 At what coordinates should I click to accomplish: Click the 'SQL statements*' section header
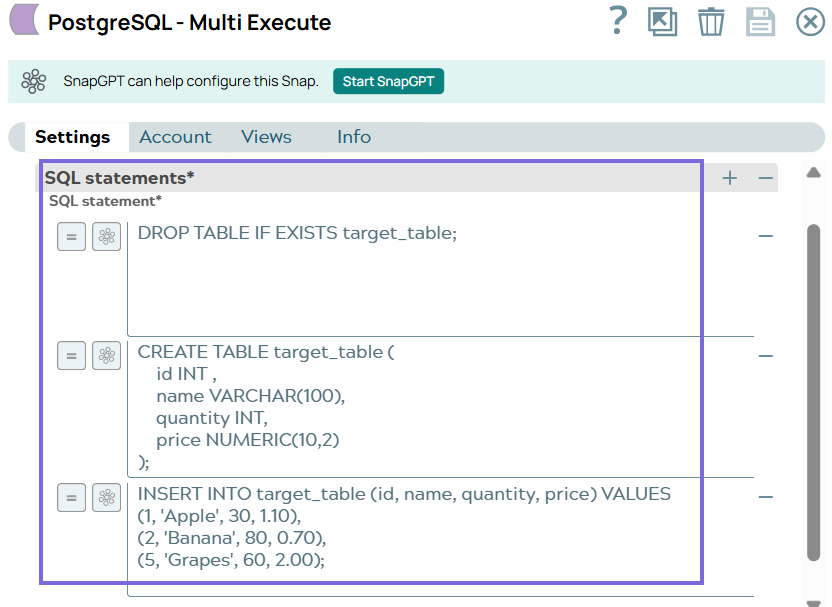119,178
